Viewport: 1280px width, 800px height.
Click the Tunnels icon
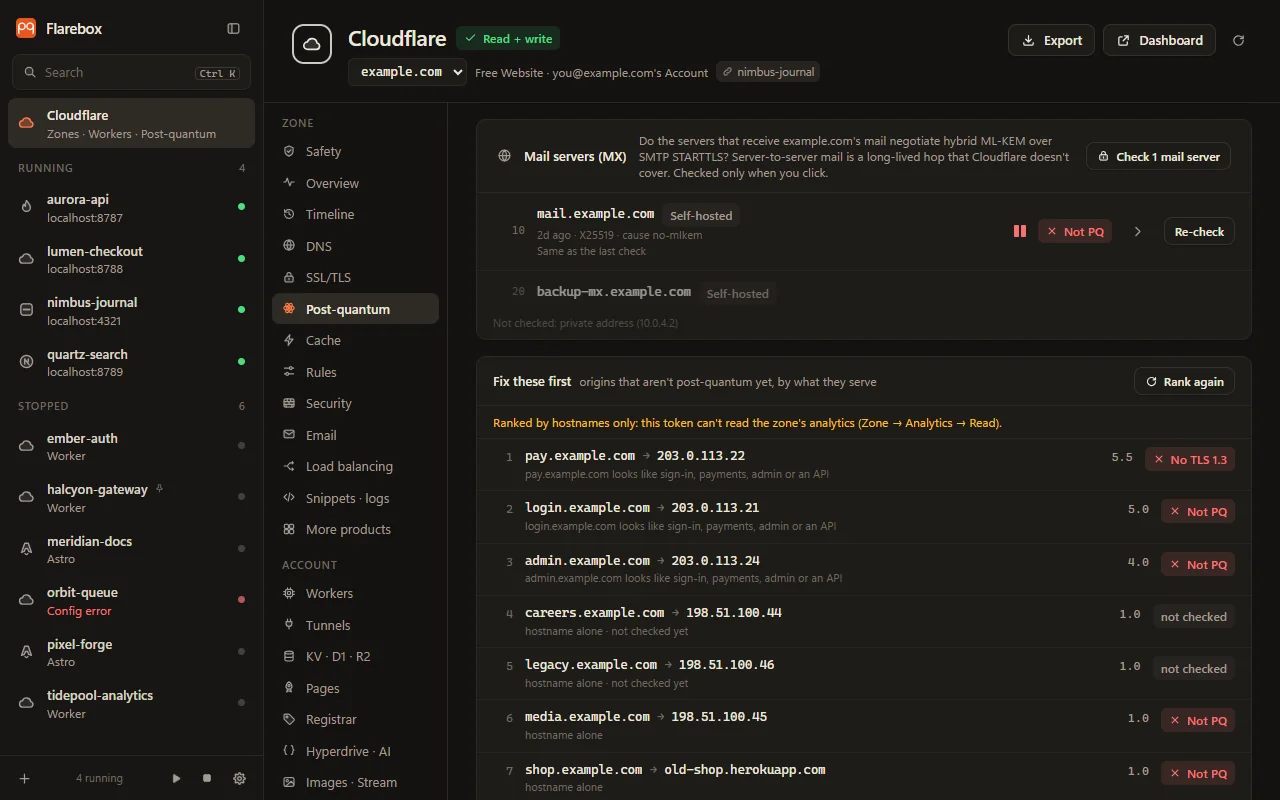click(x=289, y=625)
